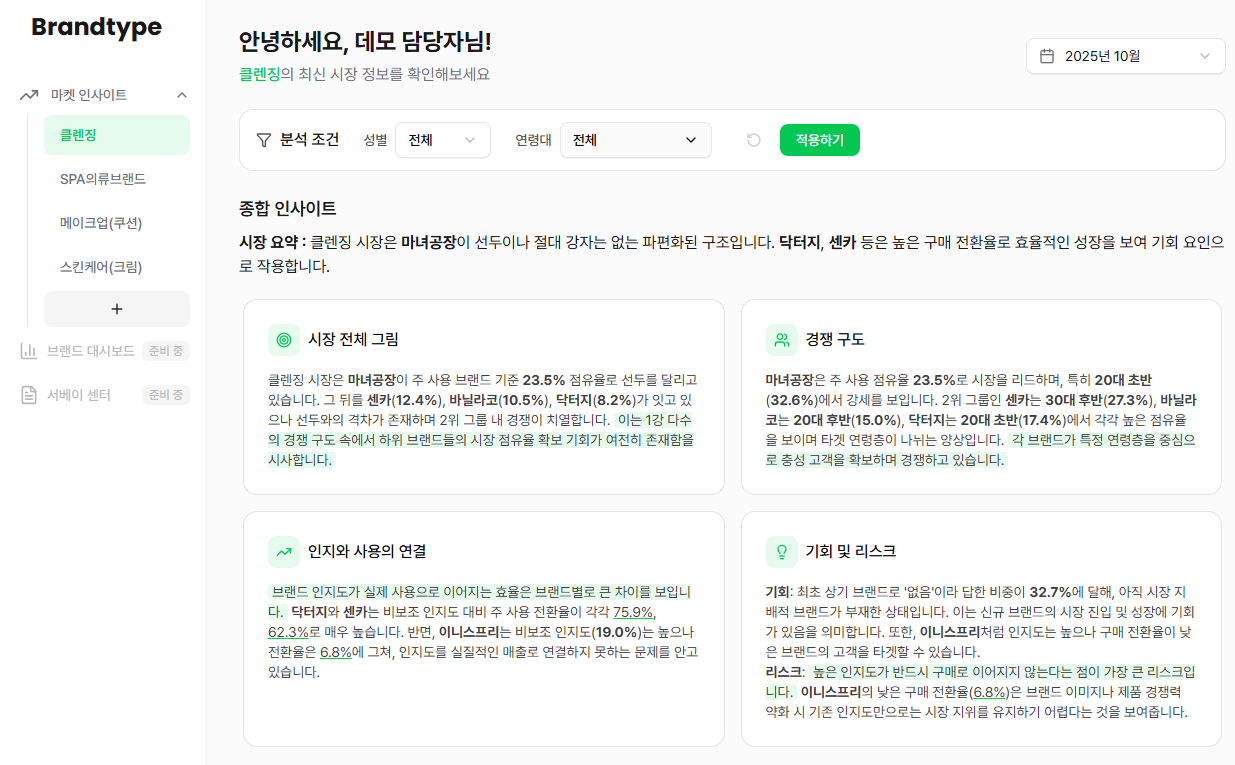Open the 2025년 10월 date dropdown
The width and height of the screenshot is (1235, 765).
coord(1125,56)
